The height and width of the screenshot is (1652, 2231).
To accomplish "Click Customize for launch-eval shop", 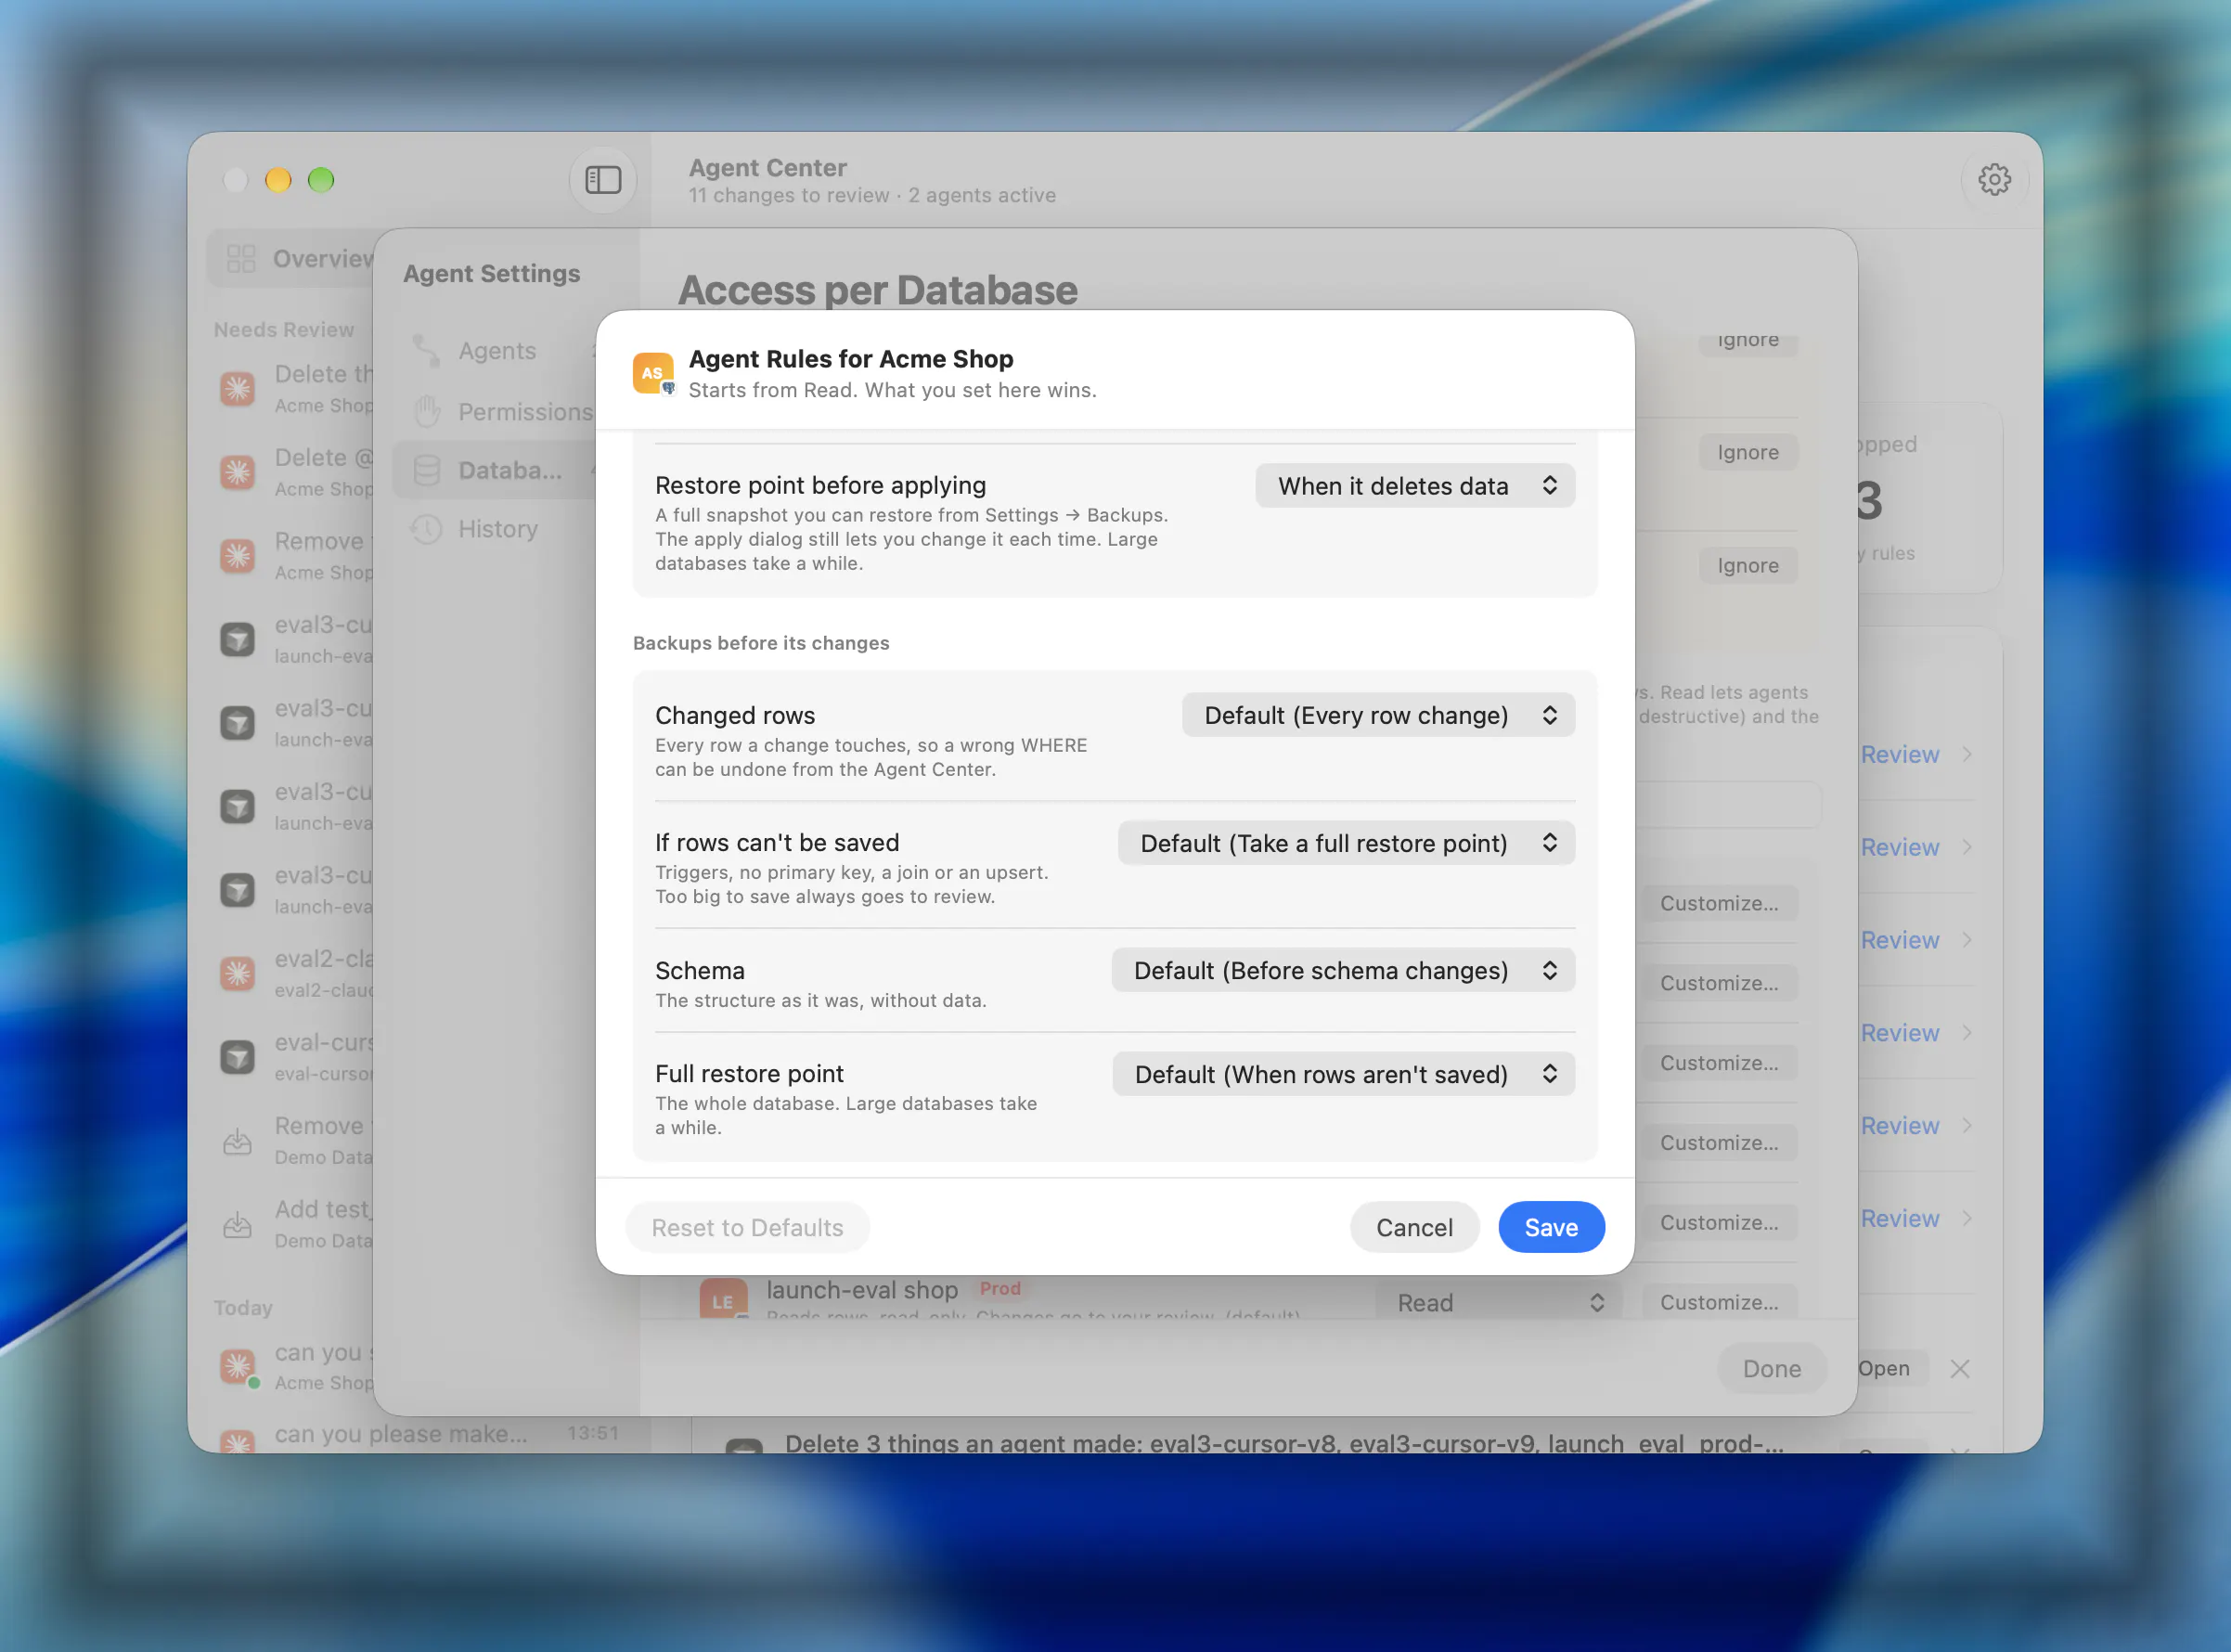I will click(1718, 1303).
